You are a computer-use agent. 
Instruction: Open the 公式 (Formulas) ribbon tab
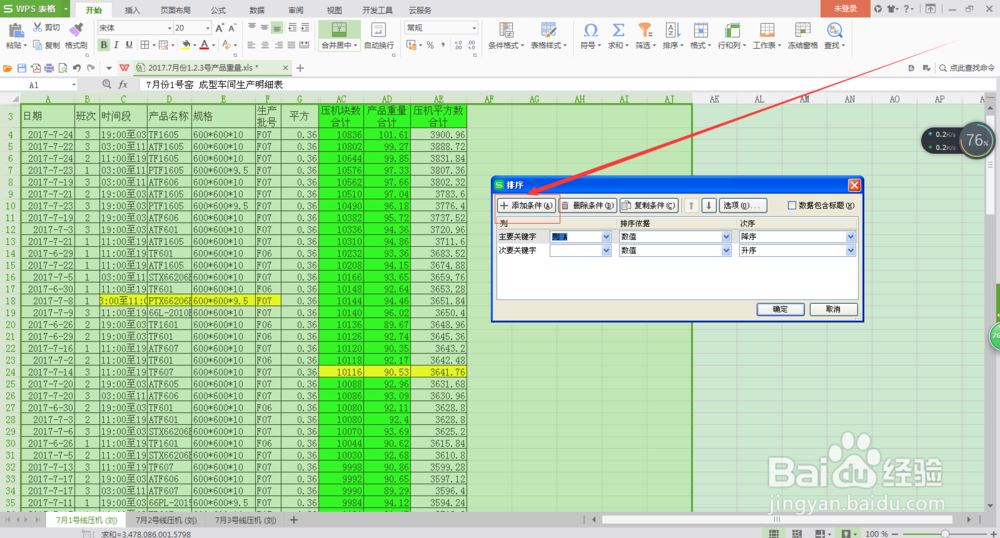218,10
